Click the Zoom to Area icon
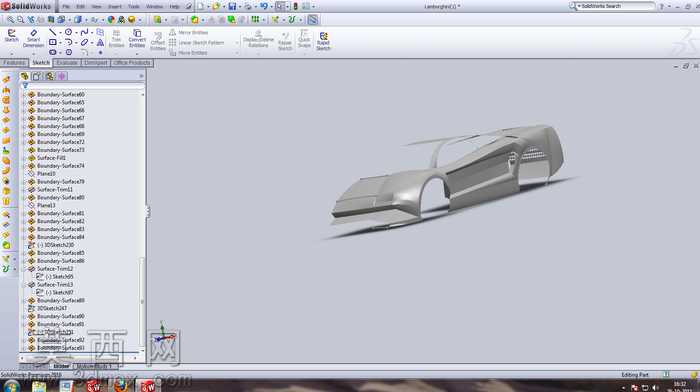The width and height of the screenshot is (700, 392). click(21, 20)
